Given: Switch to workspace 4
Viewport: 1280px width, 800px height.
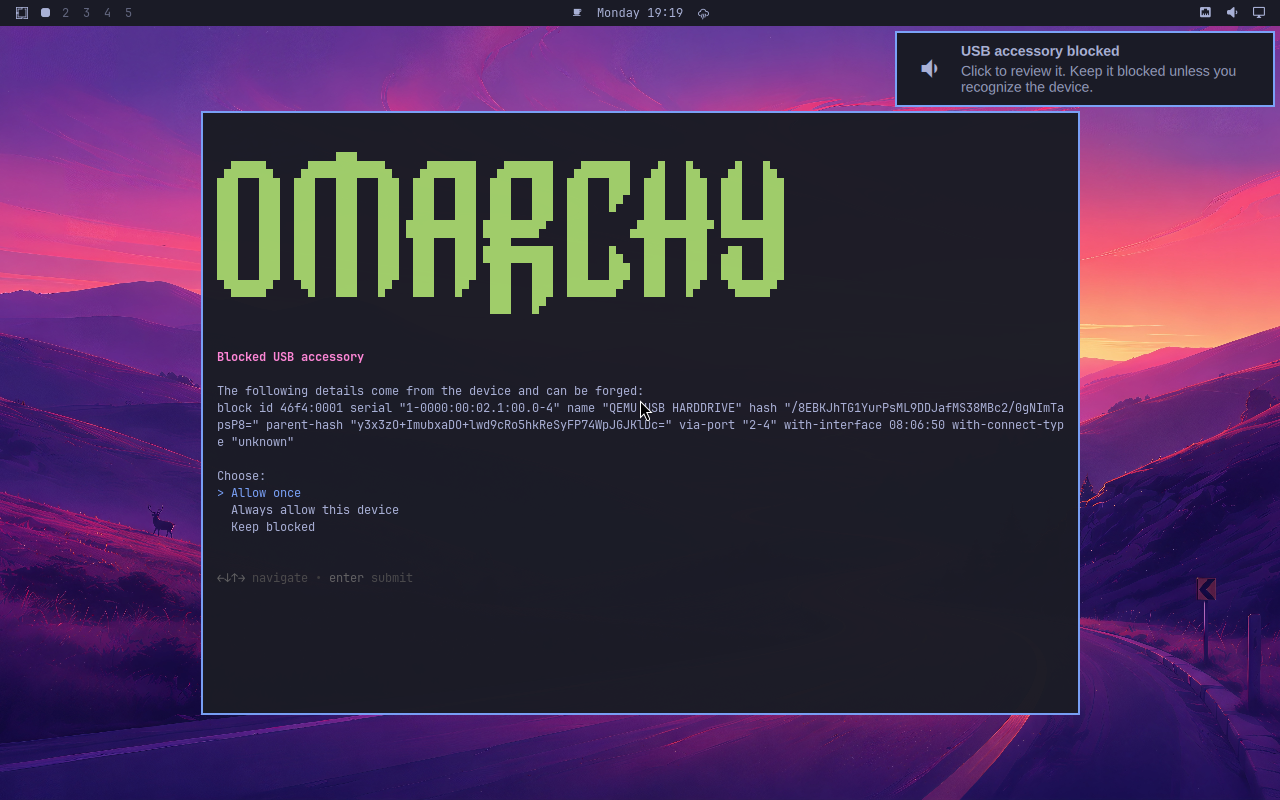Looking at the screenshot, I should (x=108, y=13).
